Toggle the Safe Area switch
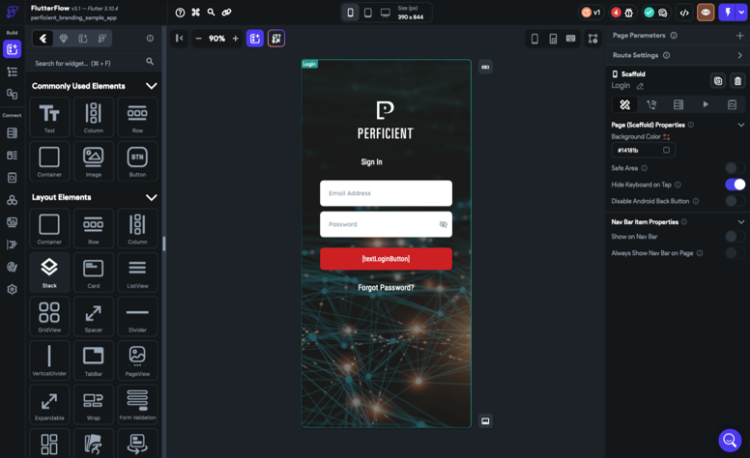 [x=735, y=168]
